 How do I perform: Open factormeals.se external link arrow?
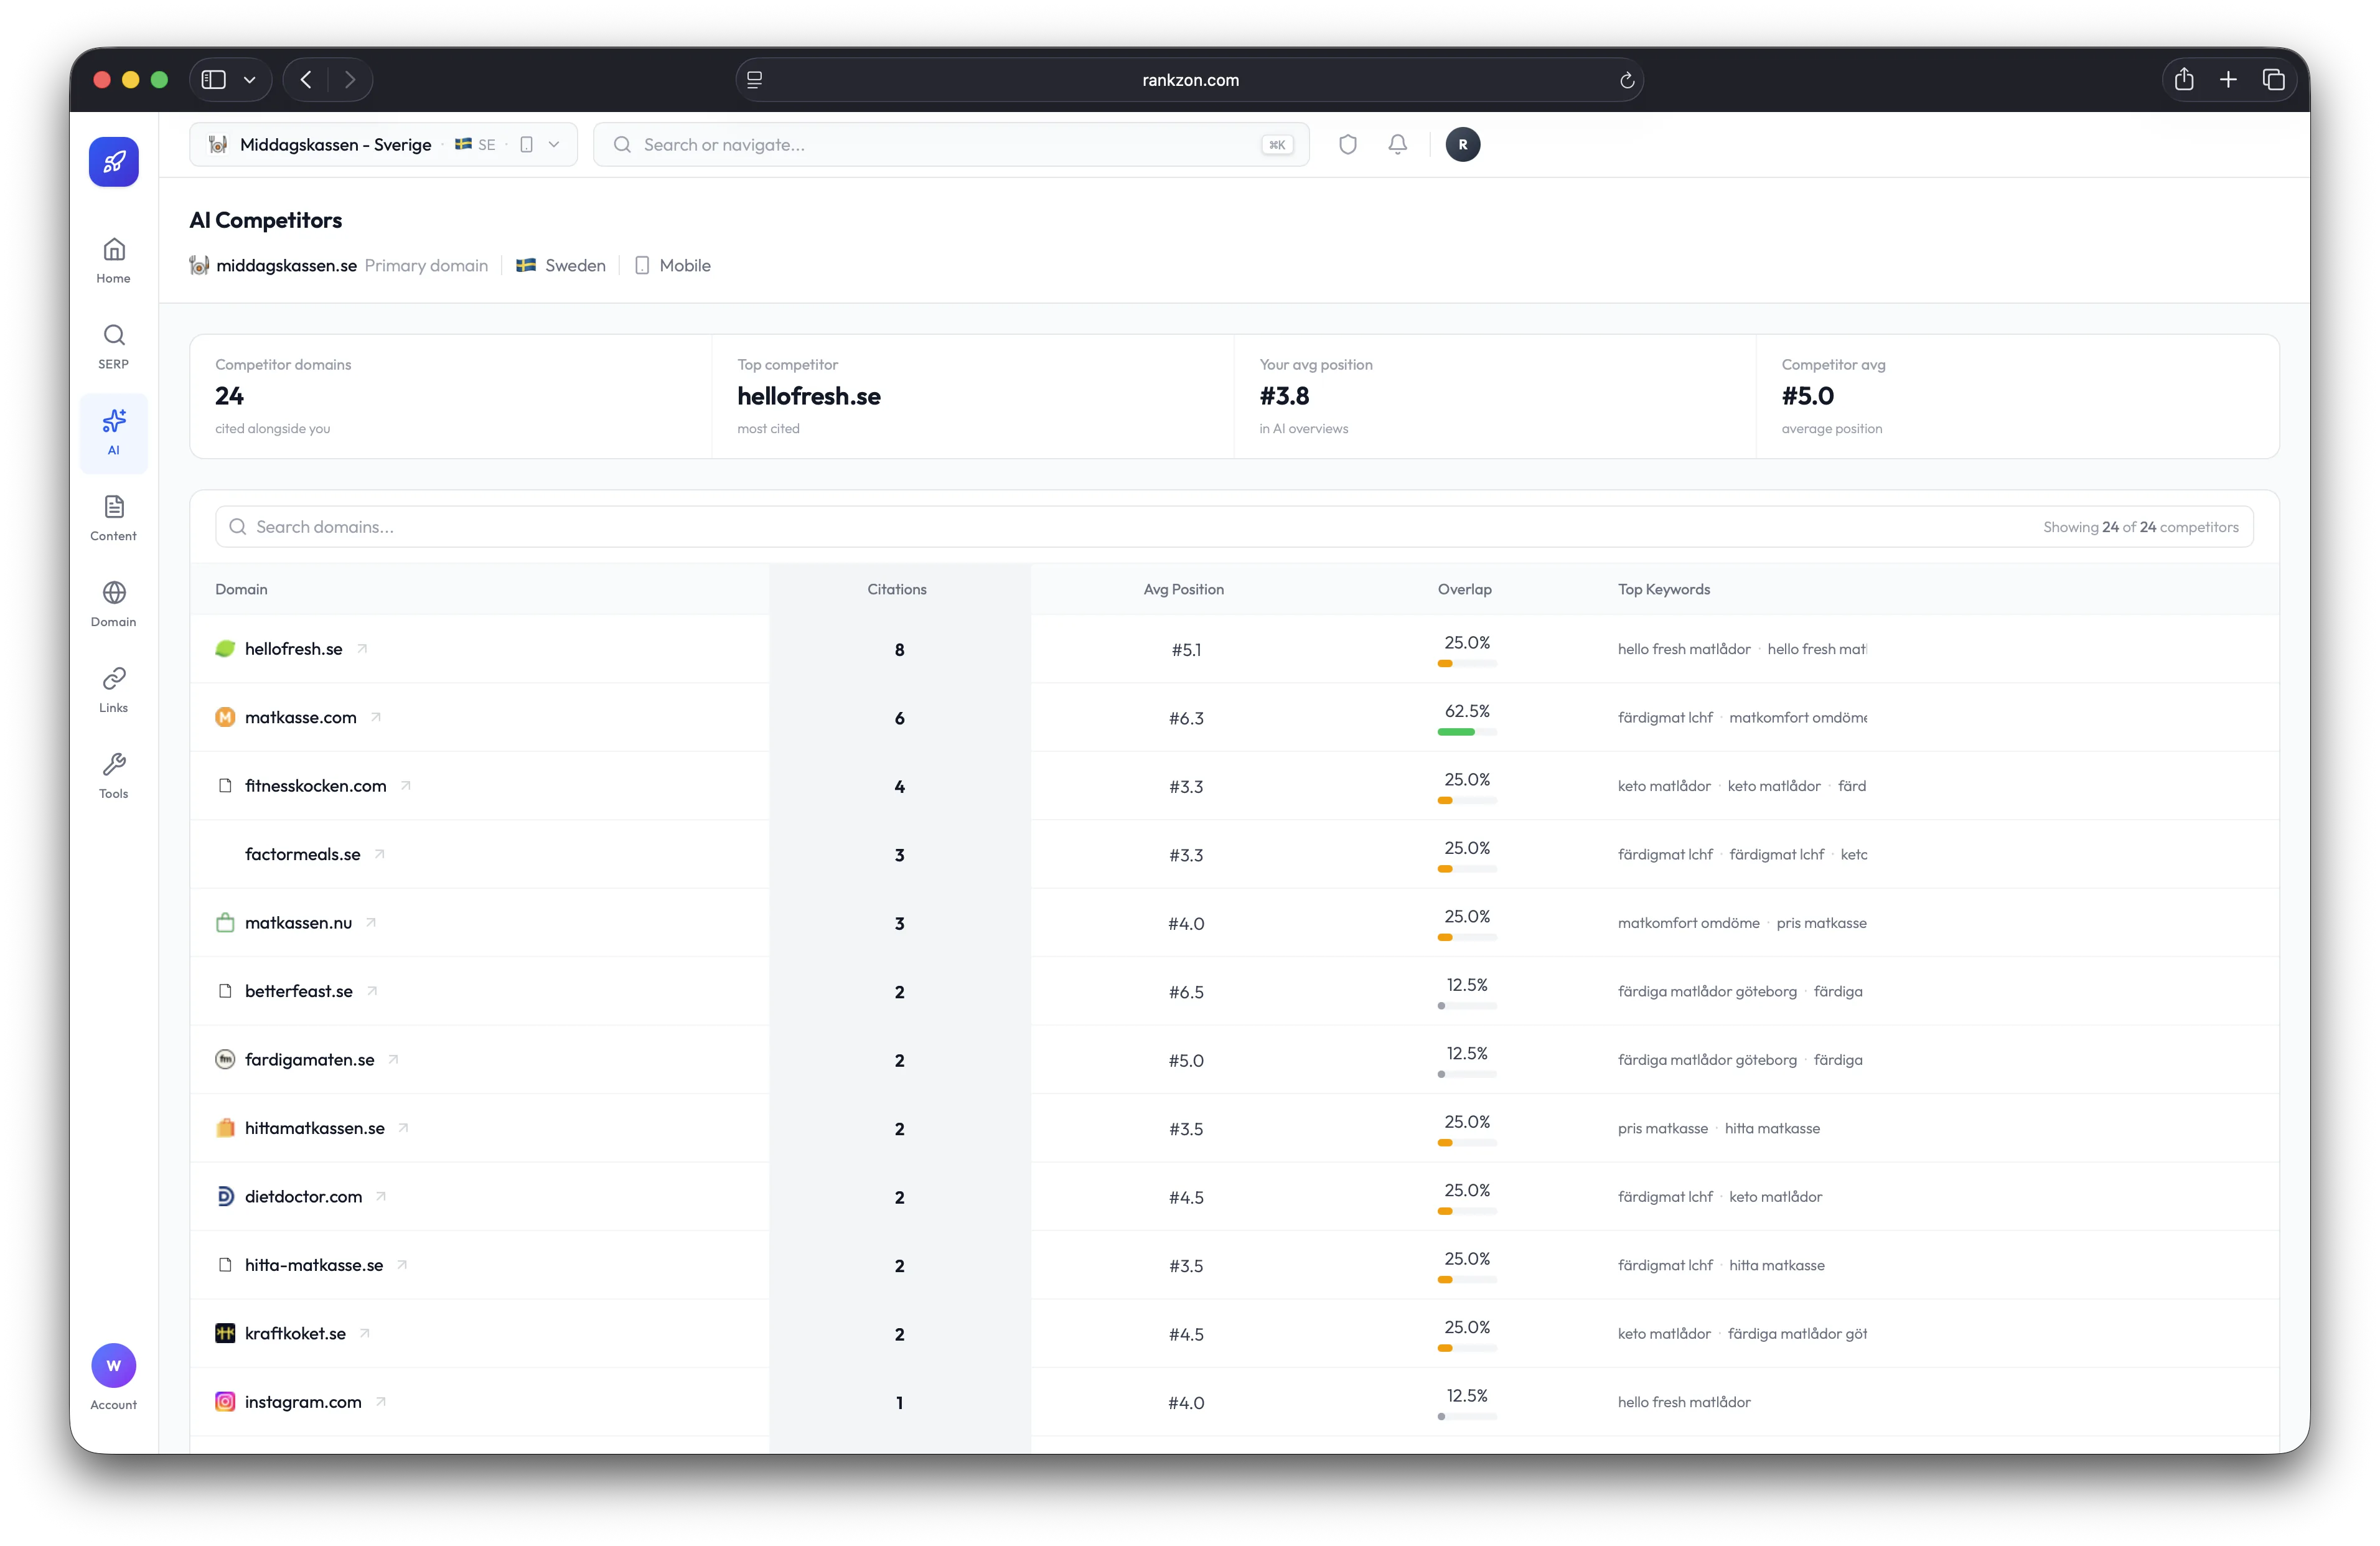click(380, 854)
